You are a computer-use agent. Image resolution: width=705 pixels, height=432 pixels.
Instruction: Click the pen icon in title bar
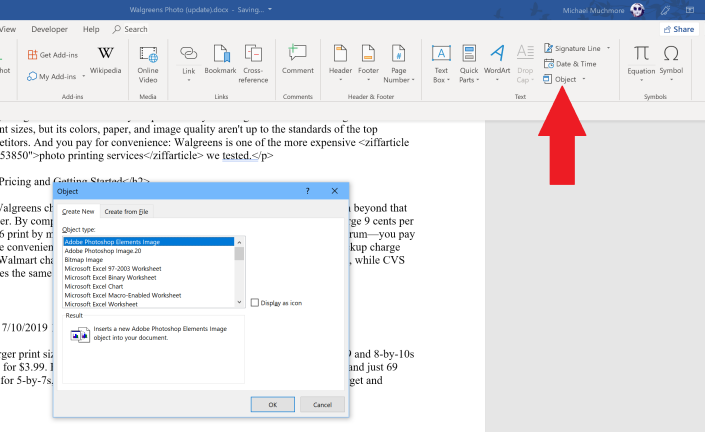click(665, 10)
